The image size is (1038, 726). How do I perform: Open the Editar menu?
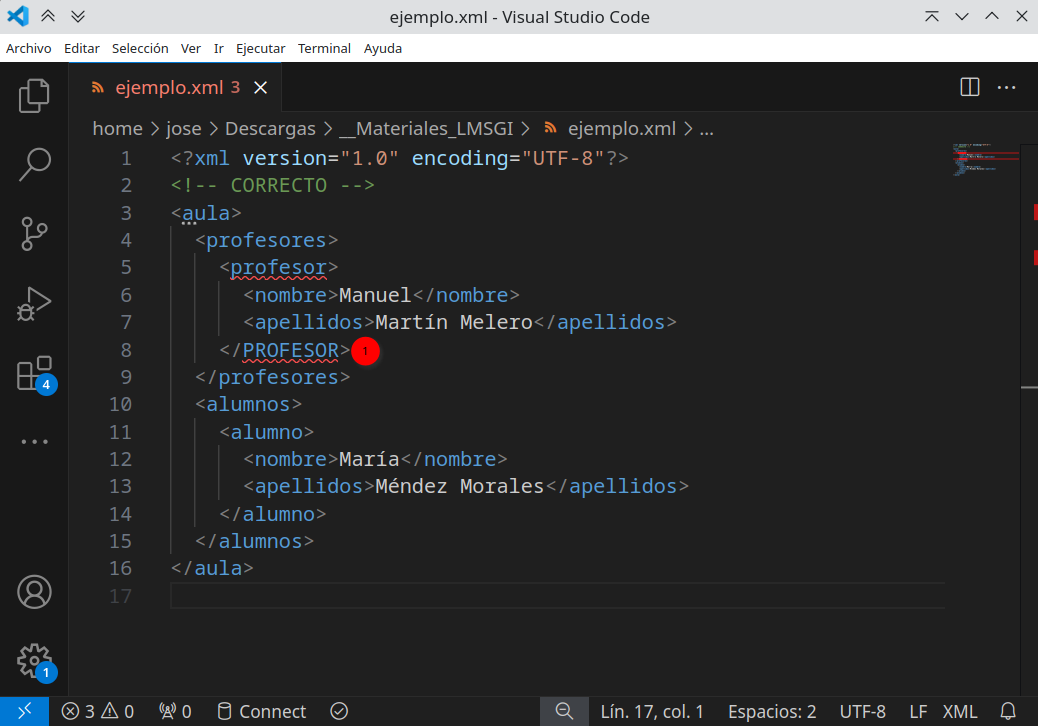[81, 48]
